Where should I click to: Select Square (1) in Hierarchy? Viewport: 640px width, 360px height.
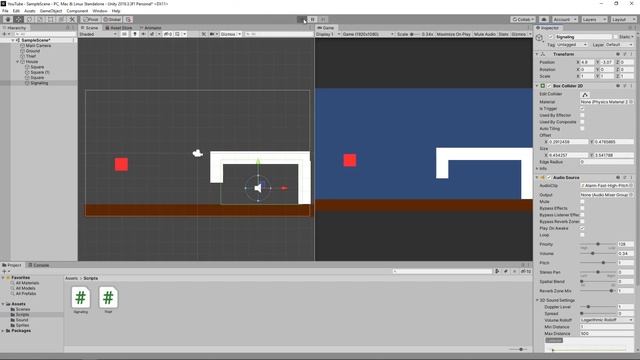point(40,72)
